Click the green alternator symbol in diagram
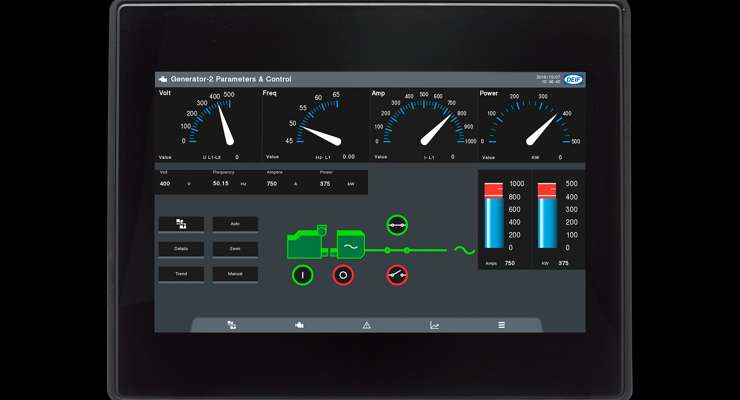Viewport: 740px width, 400px height. [x=350, y=246]
